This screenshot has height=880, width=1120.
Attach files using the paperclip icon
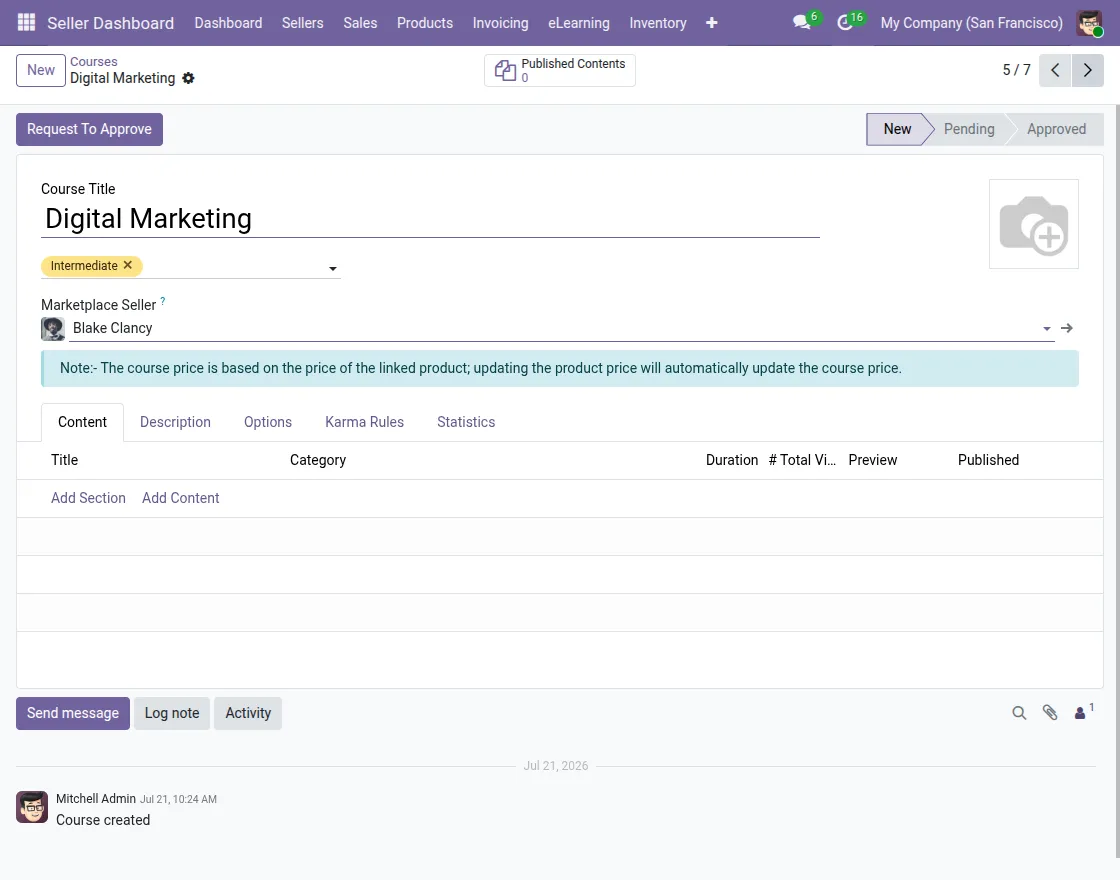pyautogui.click(x=1050, y=713)
